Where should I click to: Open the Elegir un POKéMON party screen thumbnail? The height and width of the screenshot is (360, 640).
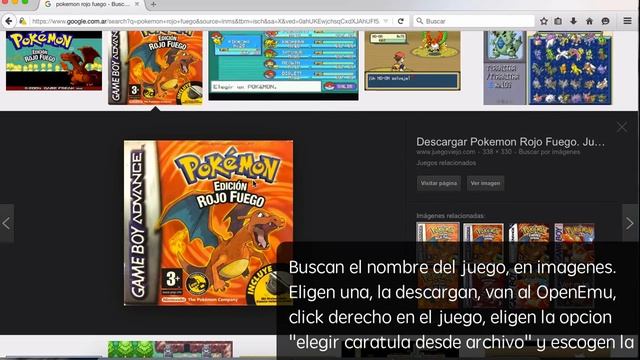pyautogui.click(x=283, y=65)
